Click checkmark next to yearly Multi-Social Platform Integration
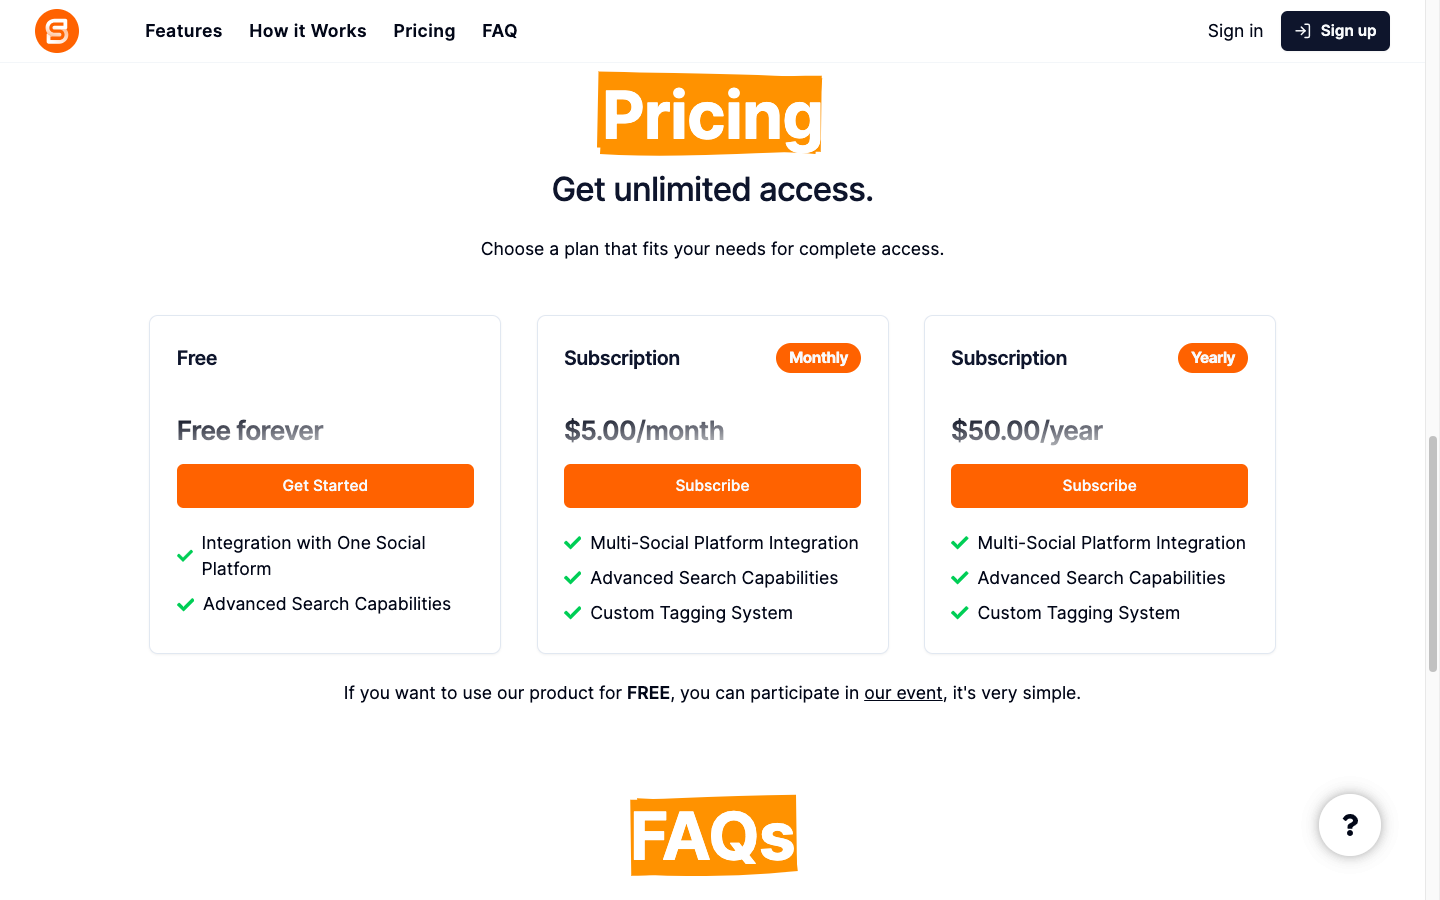 pyautogui.click(x=960, y=543)
